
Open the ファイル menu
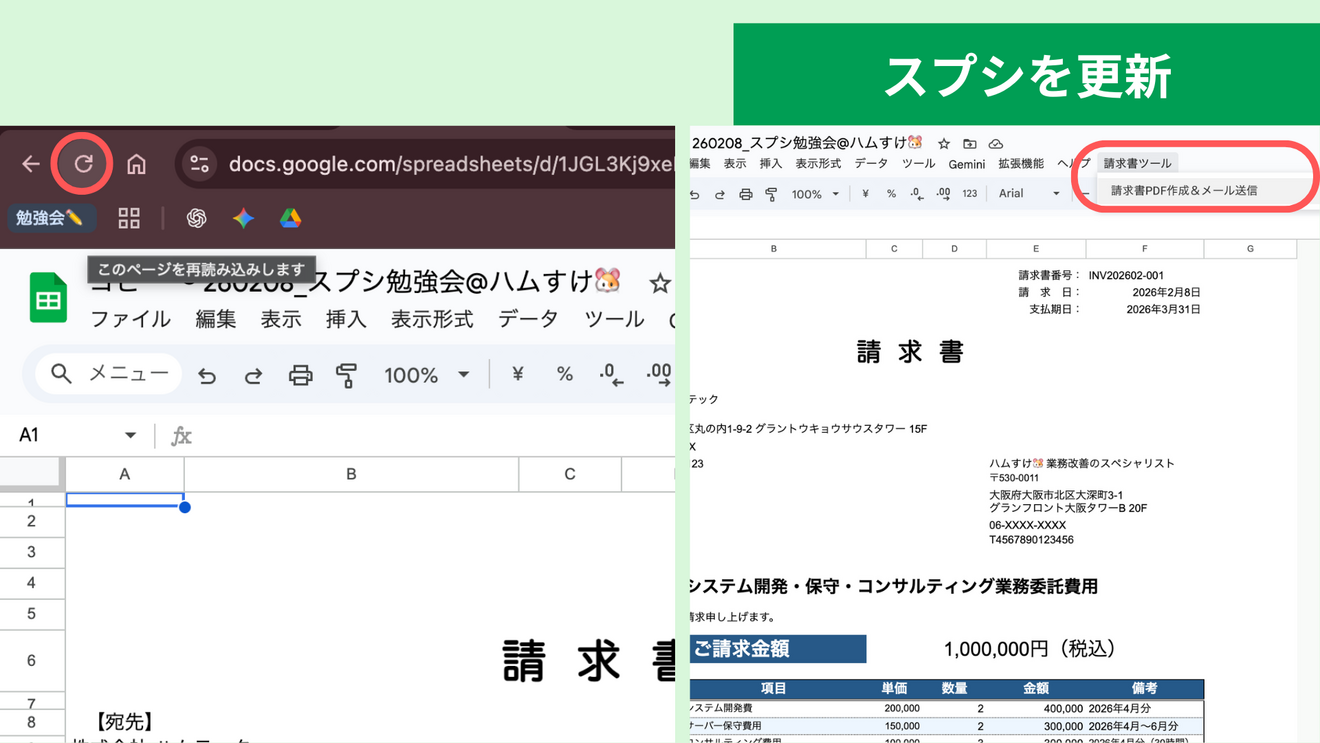tap(130, 319)
